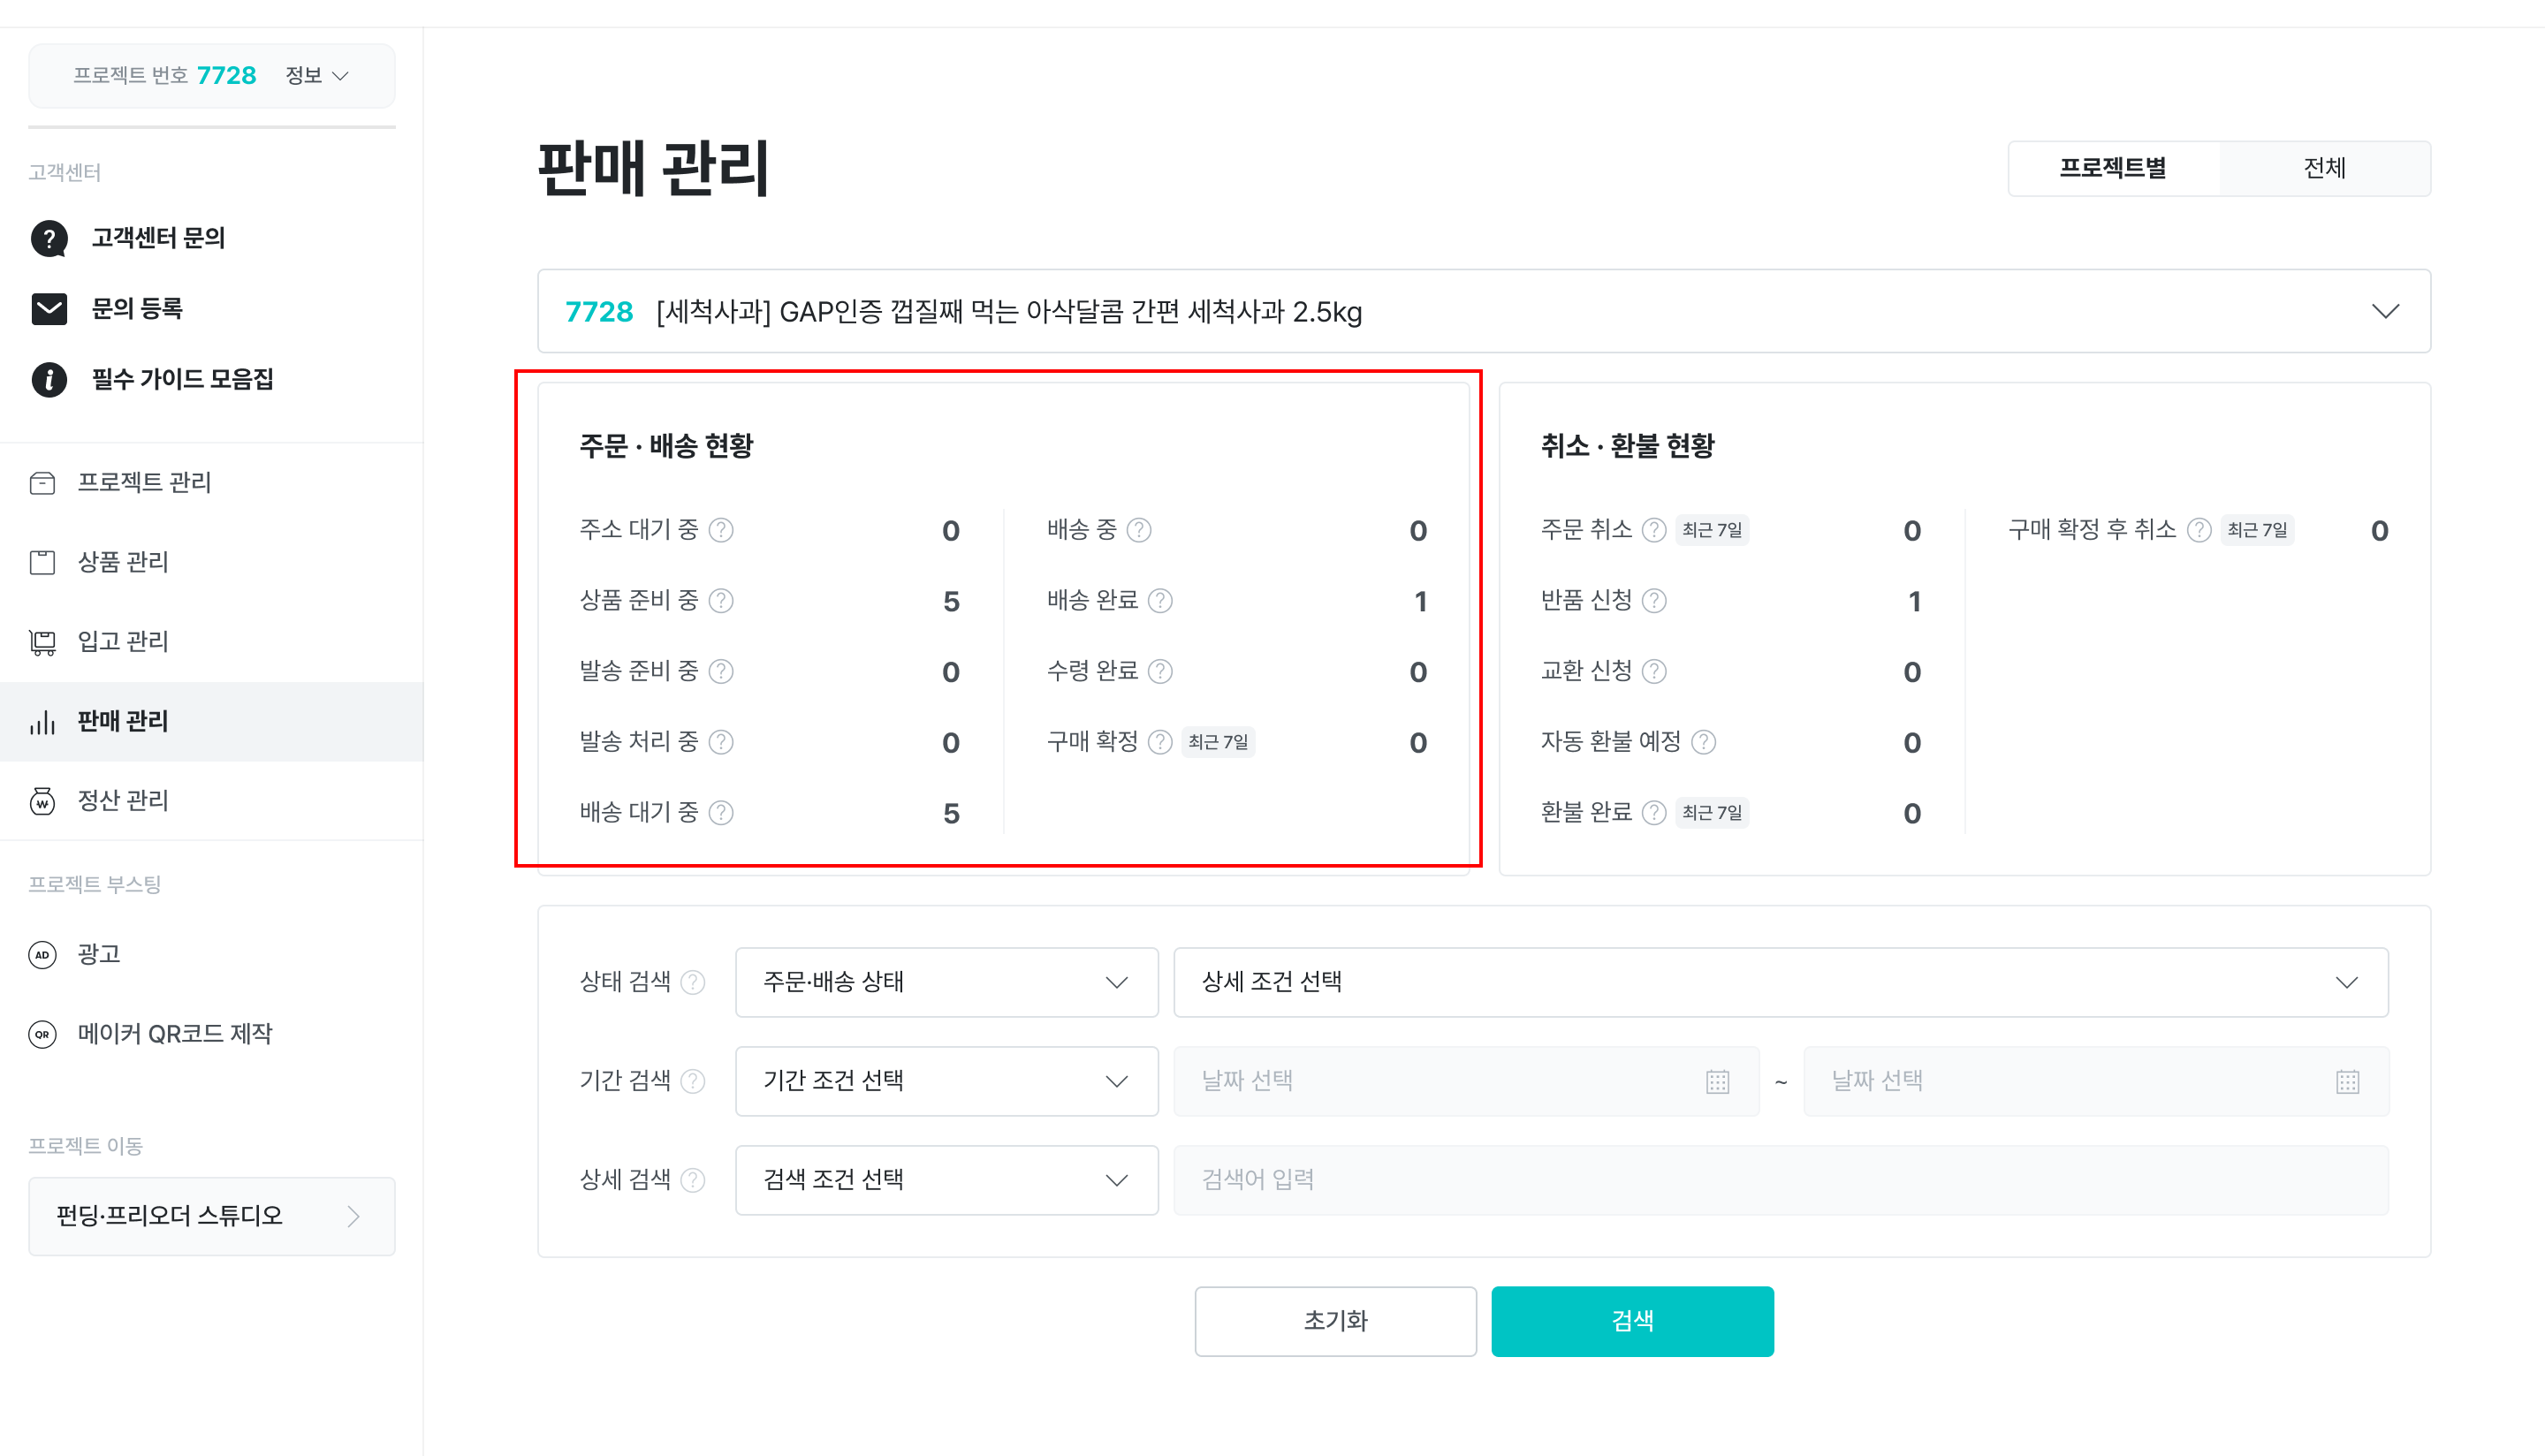Click the 정산 관리 won icon
The width and height of the screenshot is (2545, 1456).
tap(42, 801)
